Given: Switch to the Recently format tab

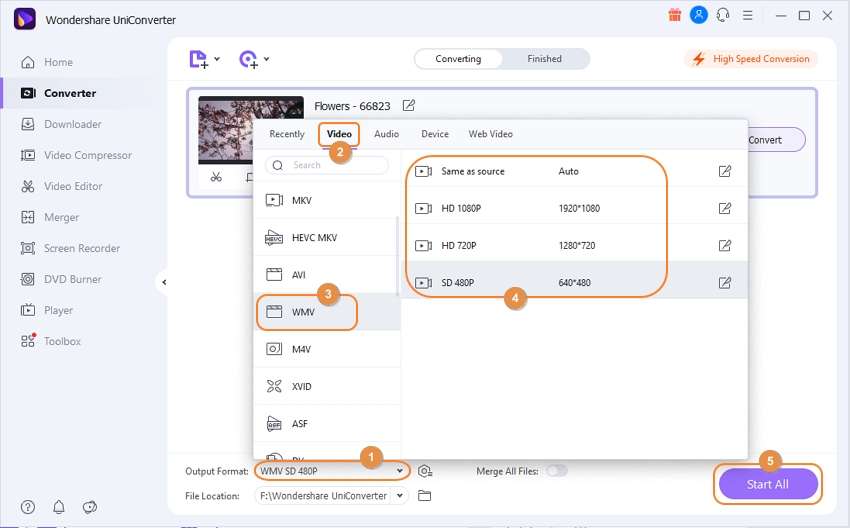Looking at the screenshot, I should (x=287, y=134).
